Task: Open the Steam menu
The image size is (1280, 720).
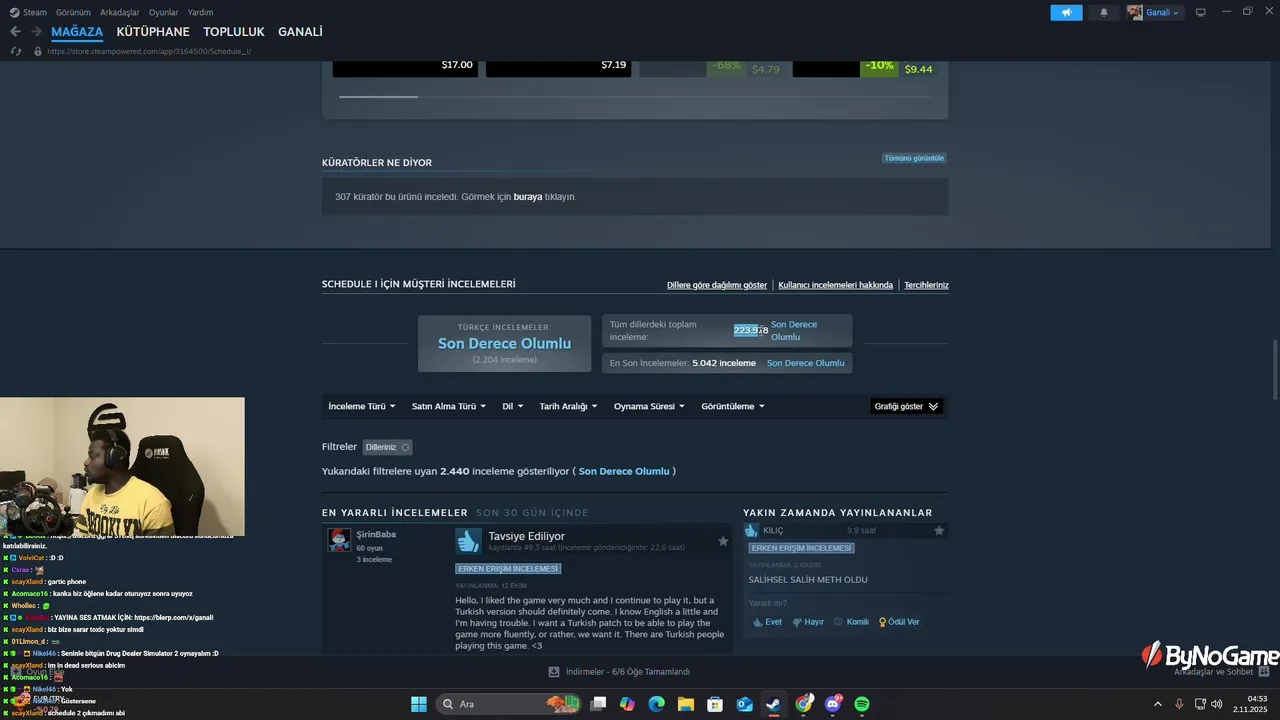Action: (x=29, y=12)
